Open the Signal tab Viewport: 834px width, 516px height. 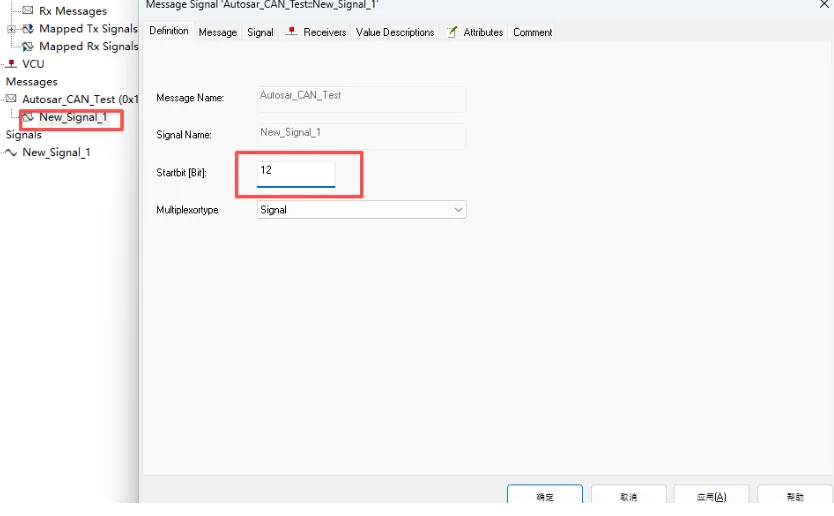click(x=260, y=32)
